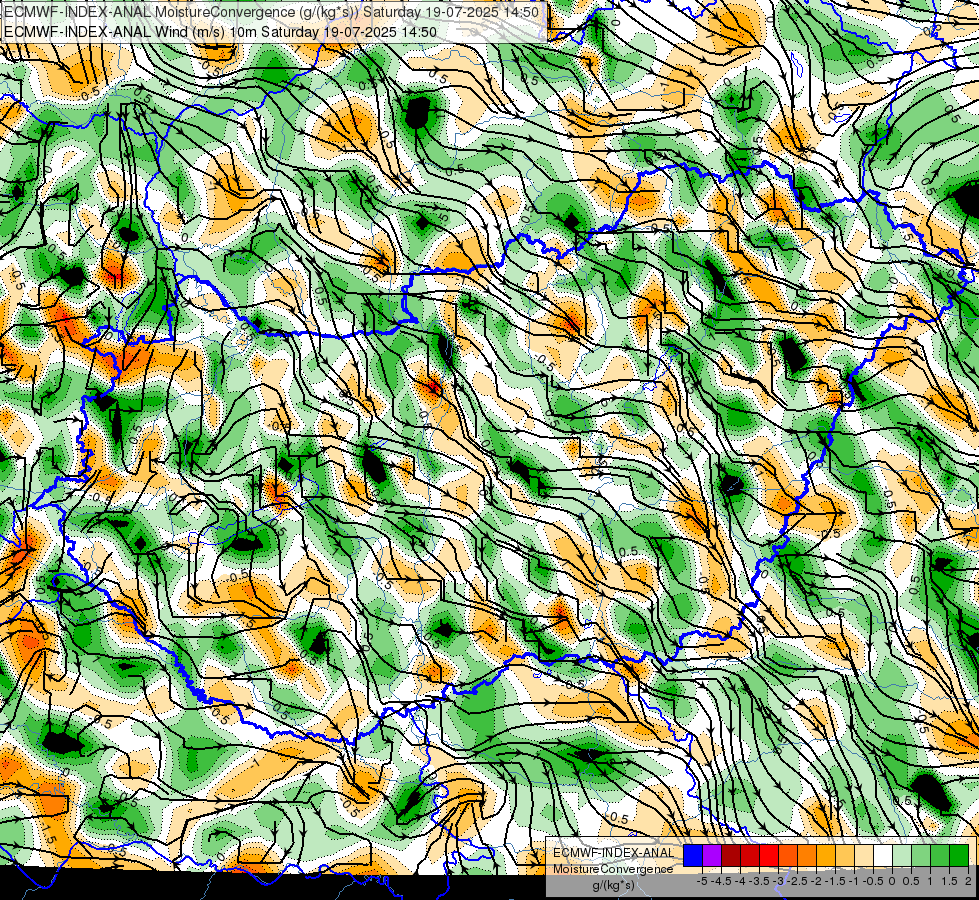Click the MoistureConvergence title line at top
Screen dimensions: 979x900
(x=272, y=12)
